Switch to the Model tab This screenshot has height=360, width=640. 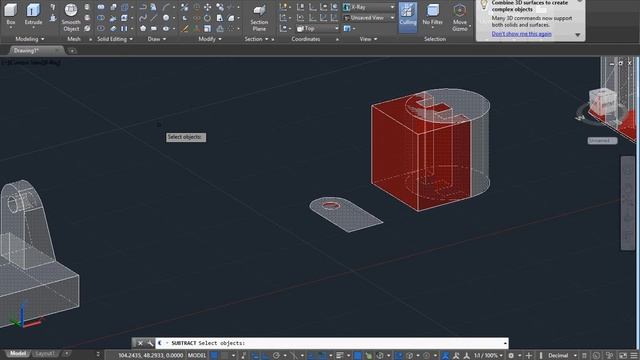pyautogui.click(x=18, y=353)
